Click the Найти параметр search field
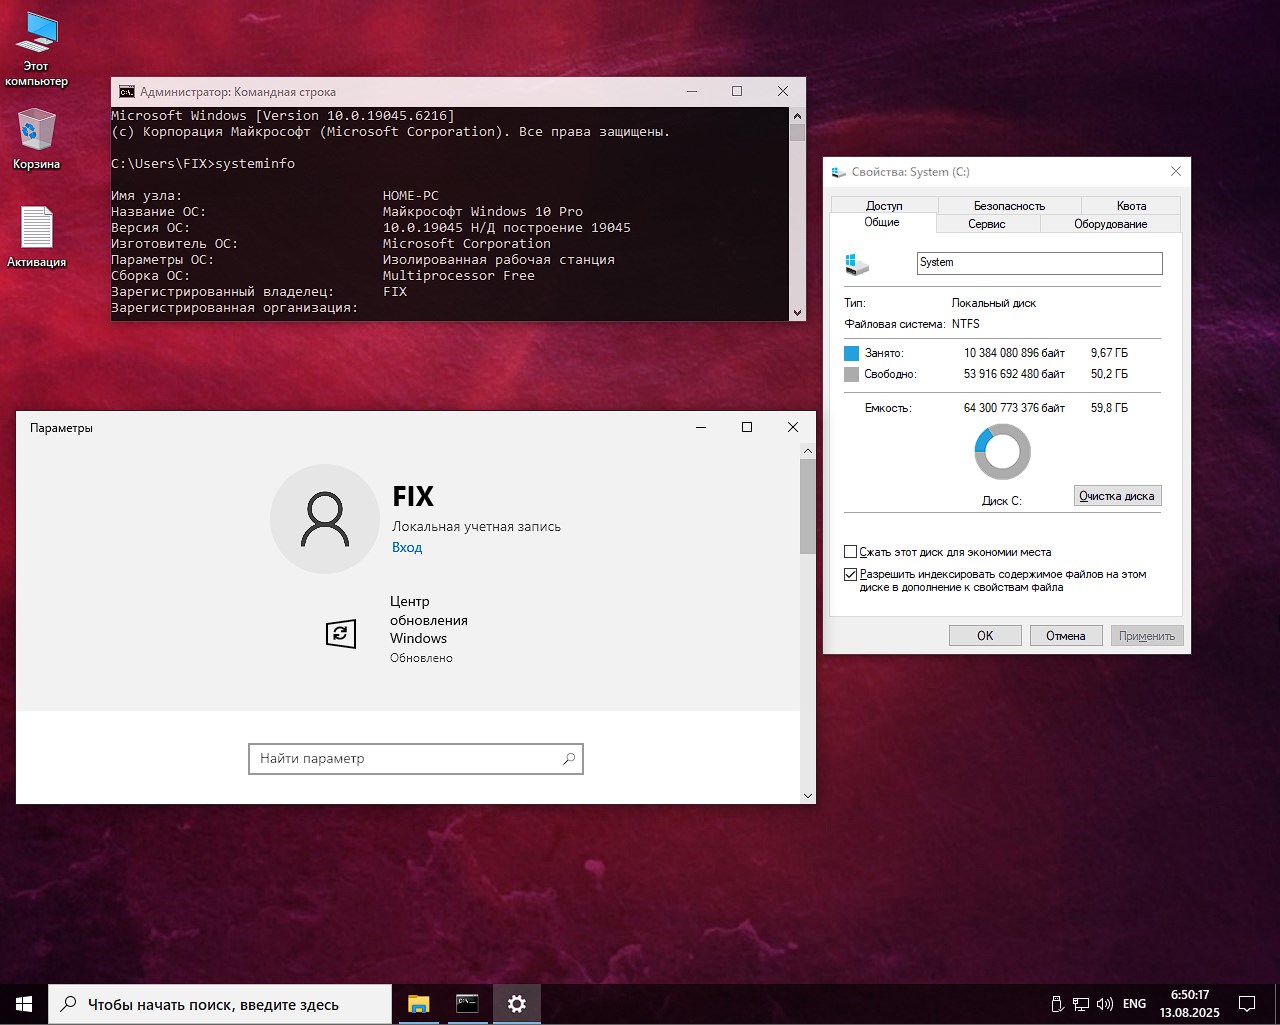The image size is (1280, 1025). 405,759
